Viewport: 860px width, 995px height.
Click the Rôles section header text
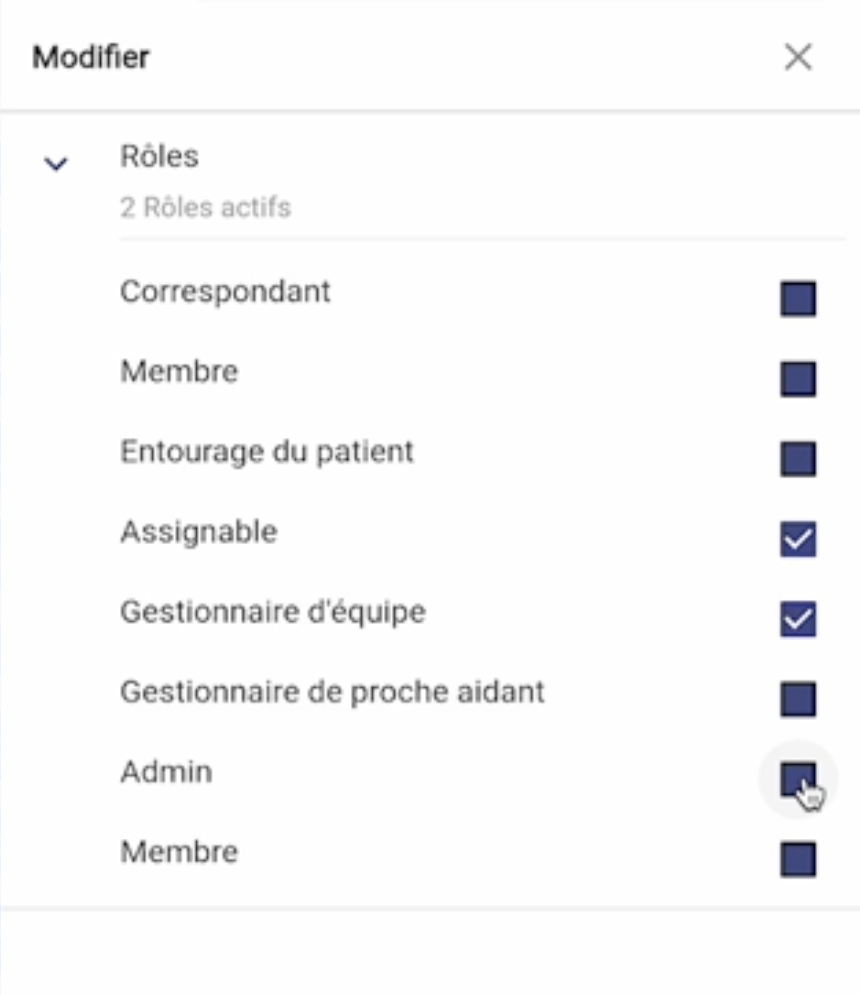(x=159, y=156)
